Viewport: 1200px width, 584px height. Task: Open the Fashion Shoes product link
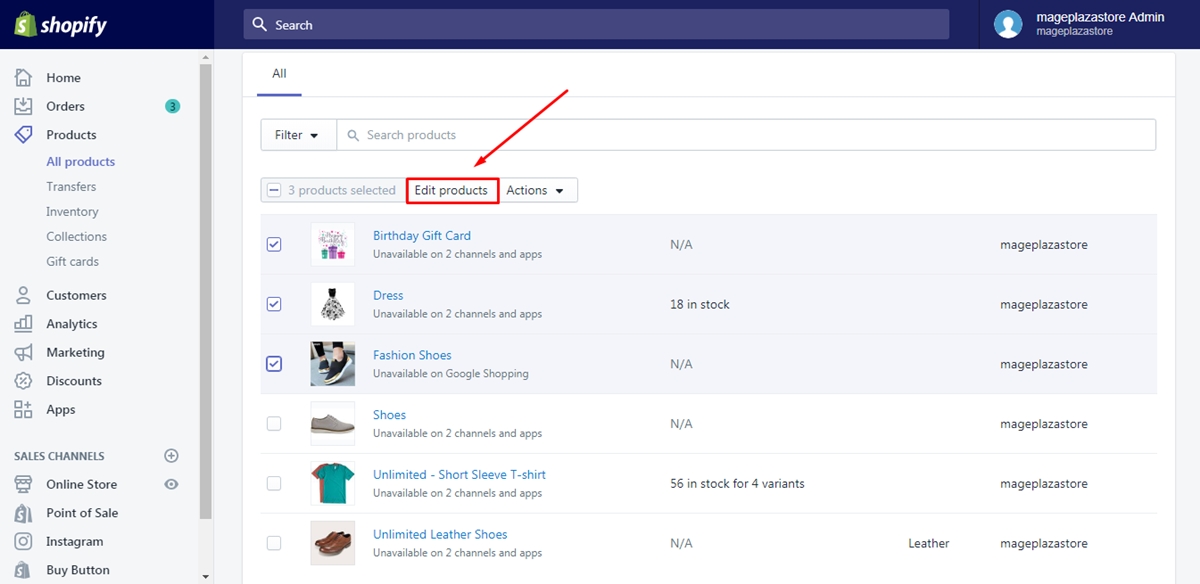[412, 355]
